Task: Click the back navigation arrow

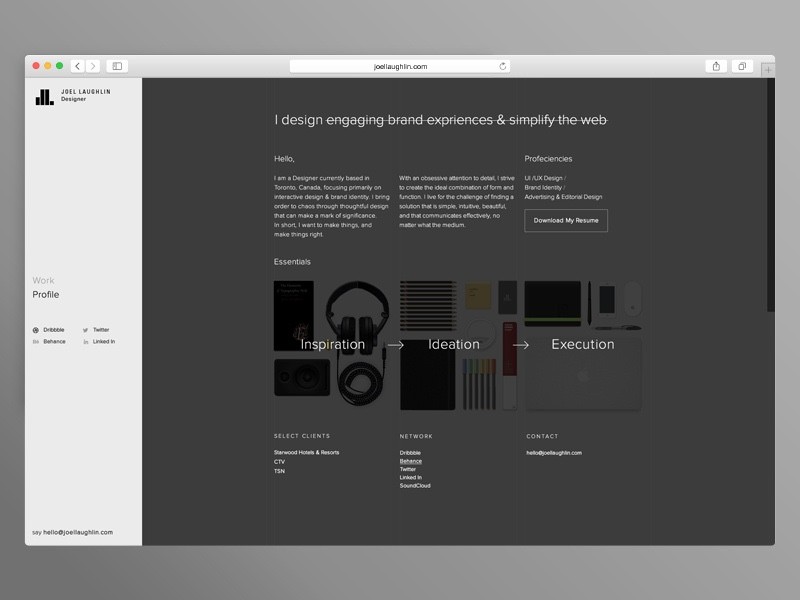Action: 77,64
